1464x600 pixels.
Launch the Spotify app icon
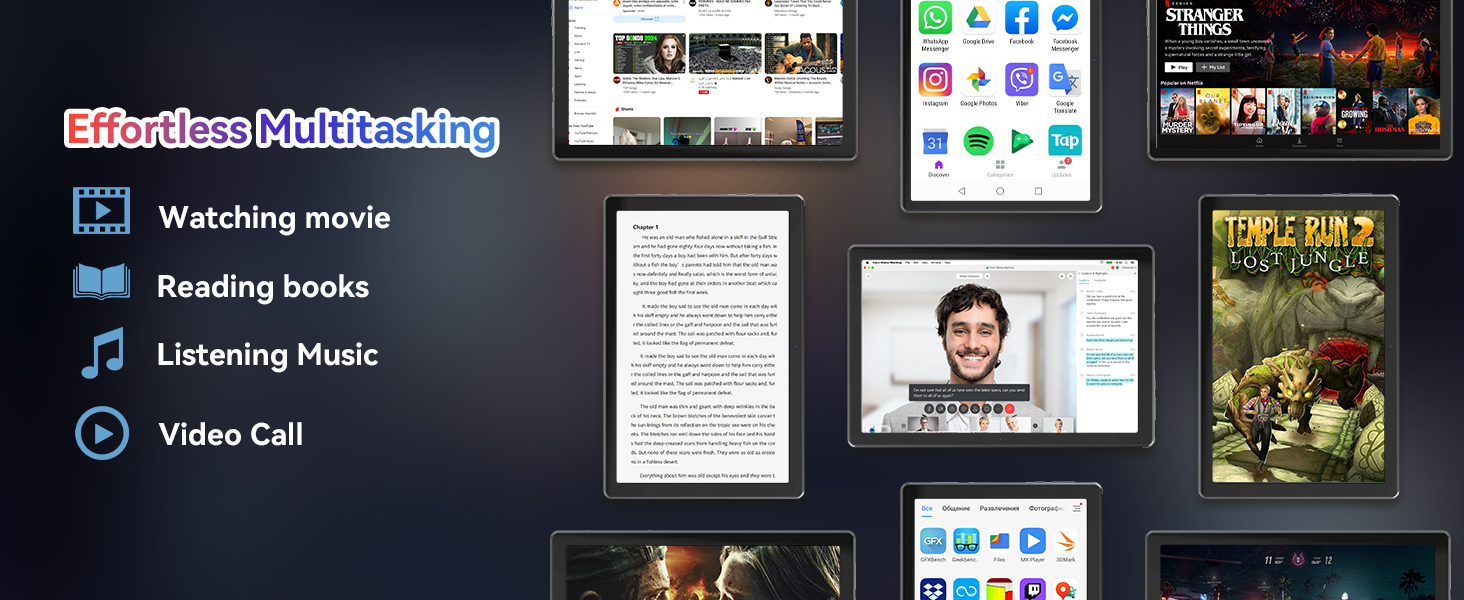pyautogui.click(x=978, y=141)
